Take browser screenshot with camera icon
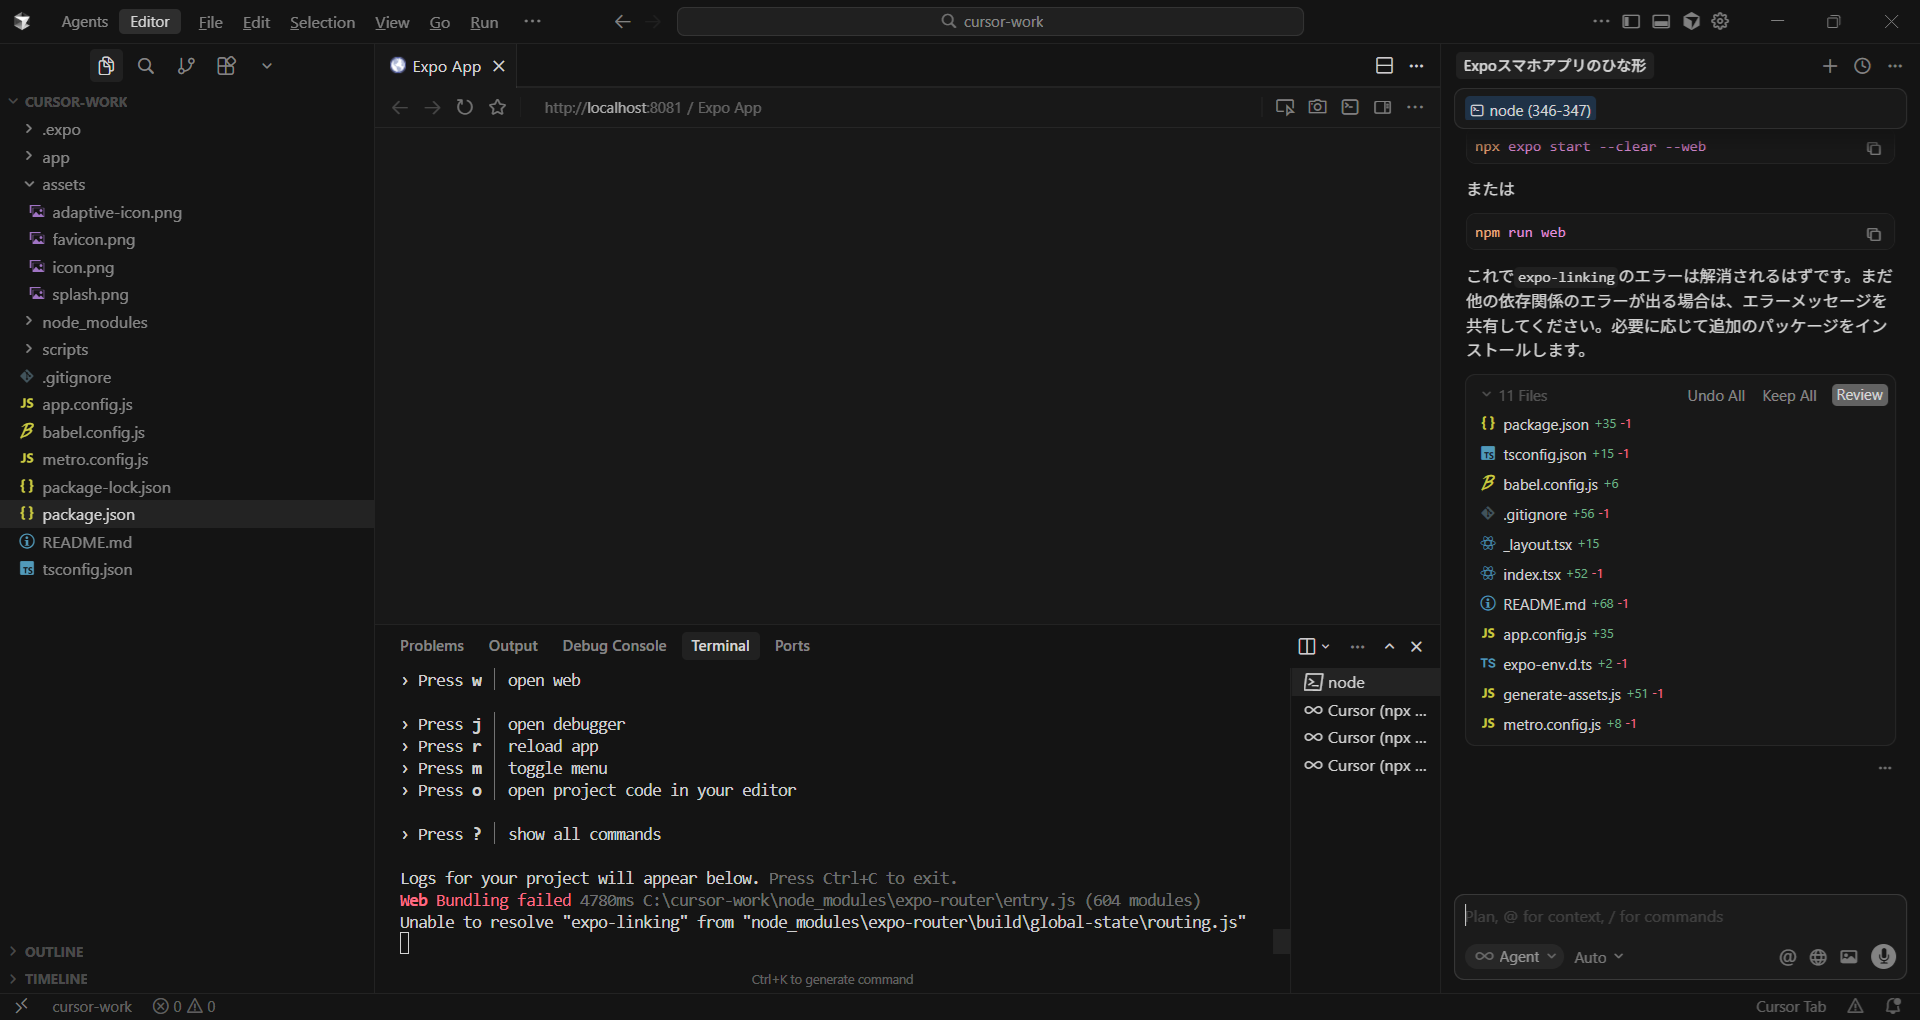Viewport: 1920px width, 1020px height. coord(1317,107)
